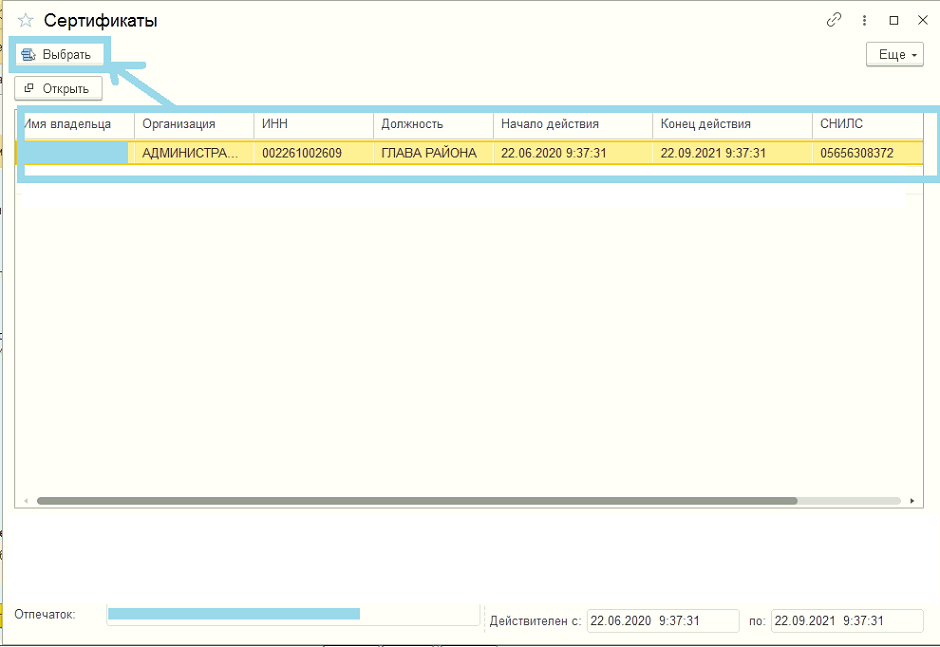Screen dimensions: 940x647
Task: Open the three-dot window menu
Action: [x=864, y=20]
